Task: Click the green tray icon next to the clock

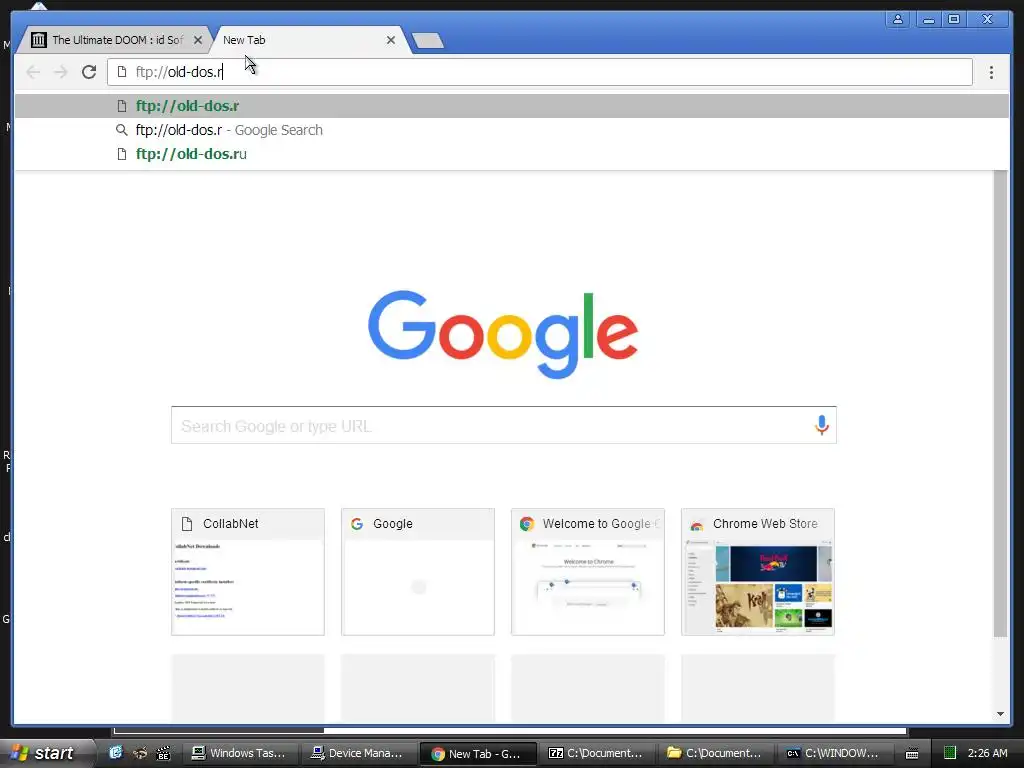Action: coord(950,753)
